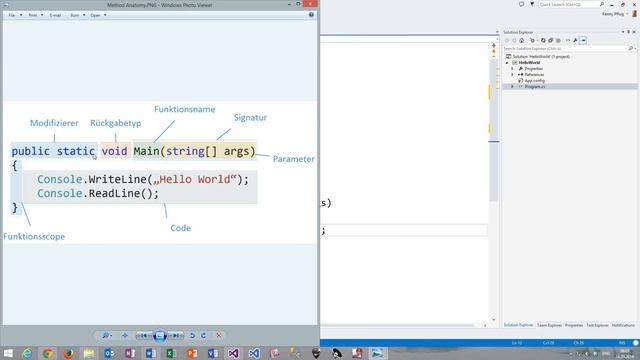Rotate the image counterclockwise in Photo Viewer
The image size is (640, 360).
(x=192, y=336)
